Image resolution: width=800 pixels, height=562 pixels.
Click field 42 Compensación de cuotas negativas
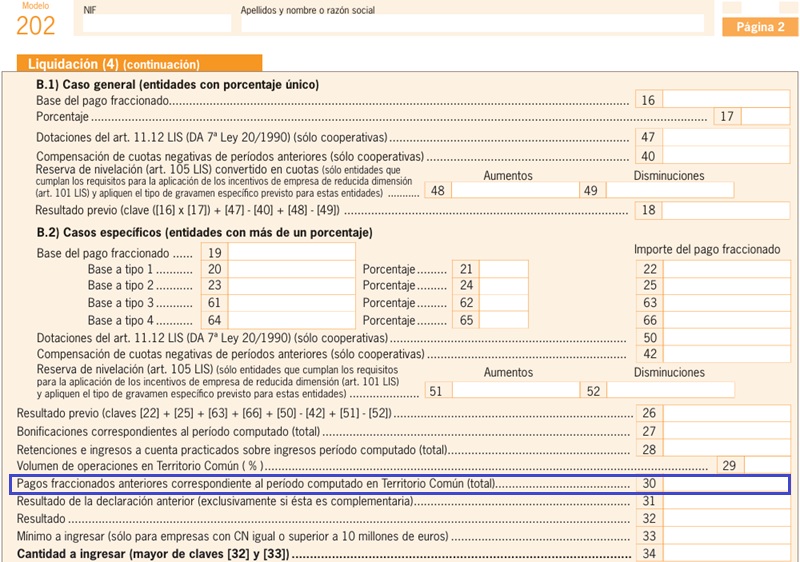point(727,353)
